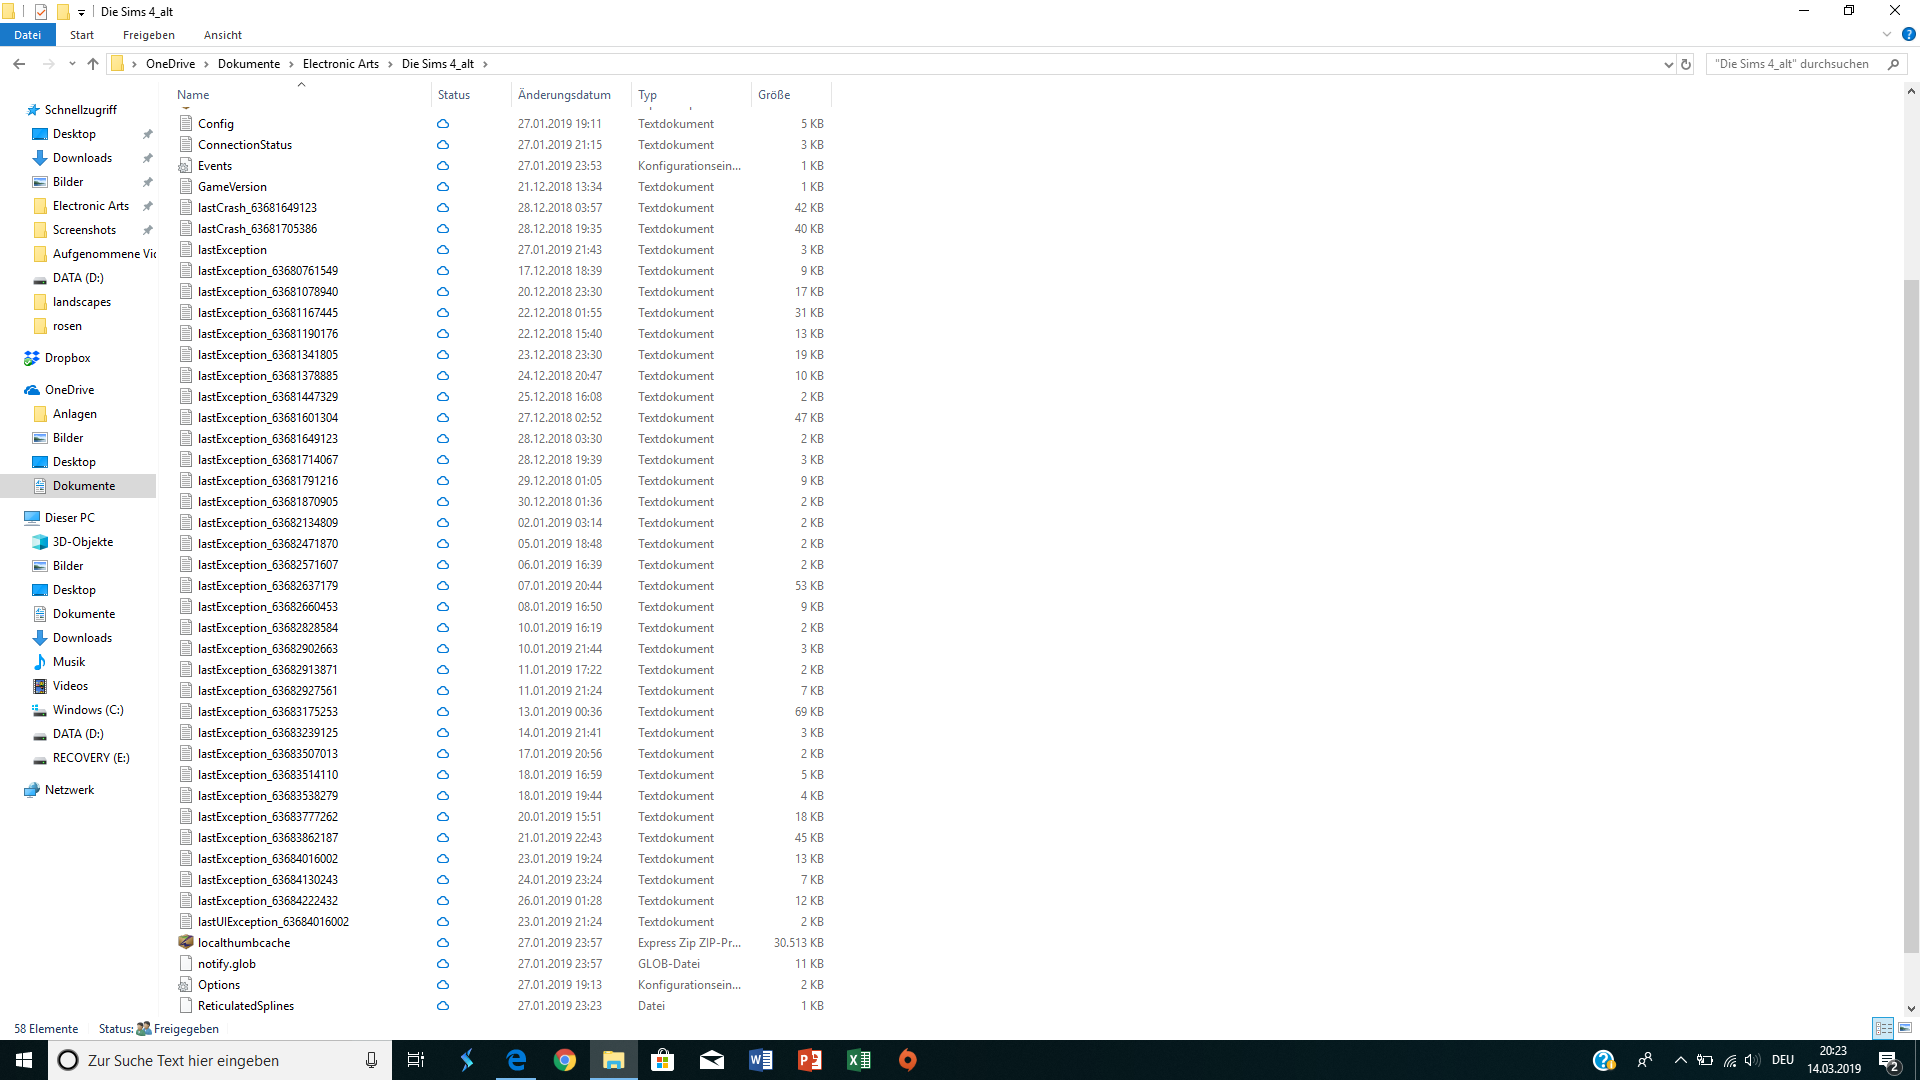1920x1080 pixels.
Task: Navigate to Electronic Arts in breadcrumb
Action: point(341,64)
